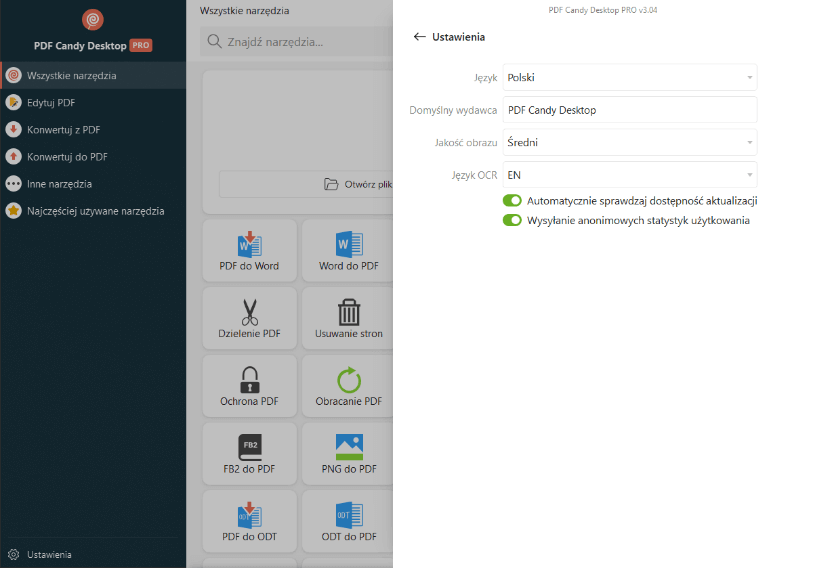Select Najczęściej używane narzędzia in the sidebar
813x568 pixels.
tap(93, 211)
